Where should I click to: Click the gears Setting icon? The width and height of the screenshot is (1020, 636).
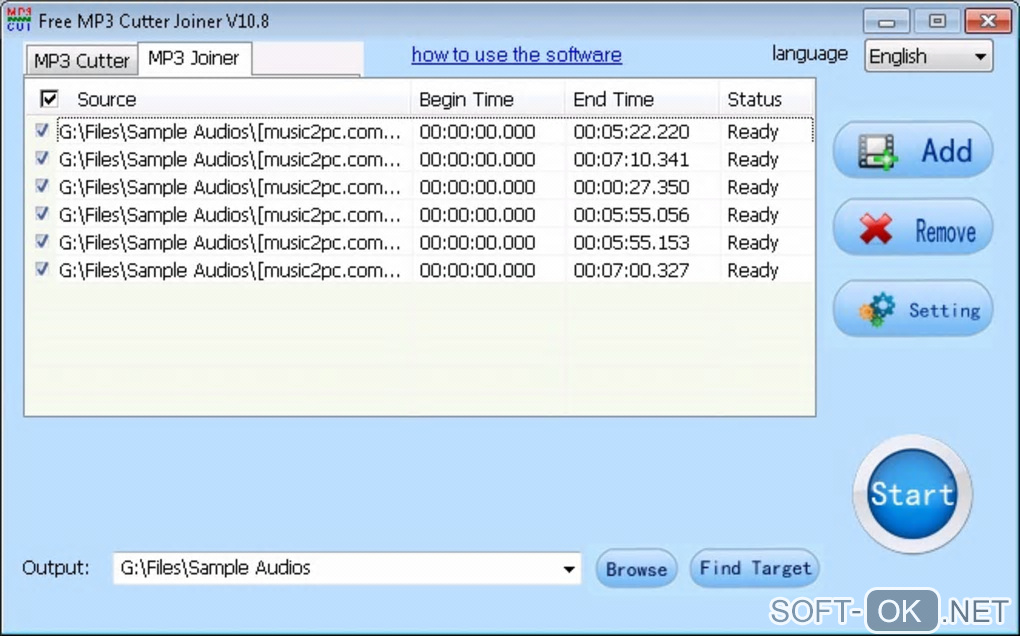click(x=877, y=310)
